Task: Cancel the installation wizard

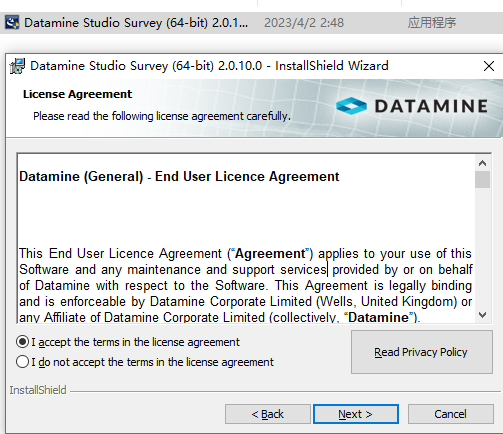Action: coord(451,414)
